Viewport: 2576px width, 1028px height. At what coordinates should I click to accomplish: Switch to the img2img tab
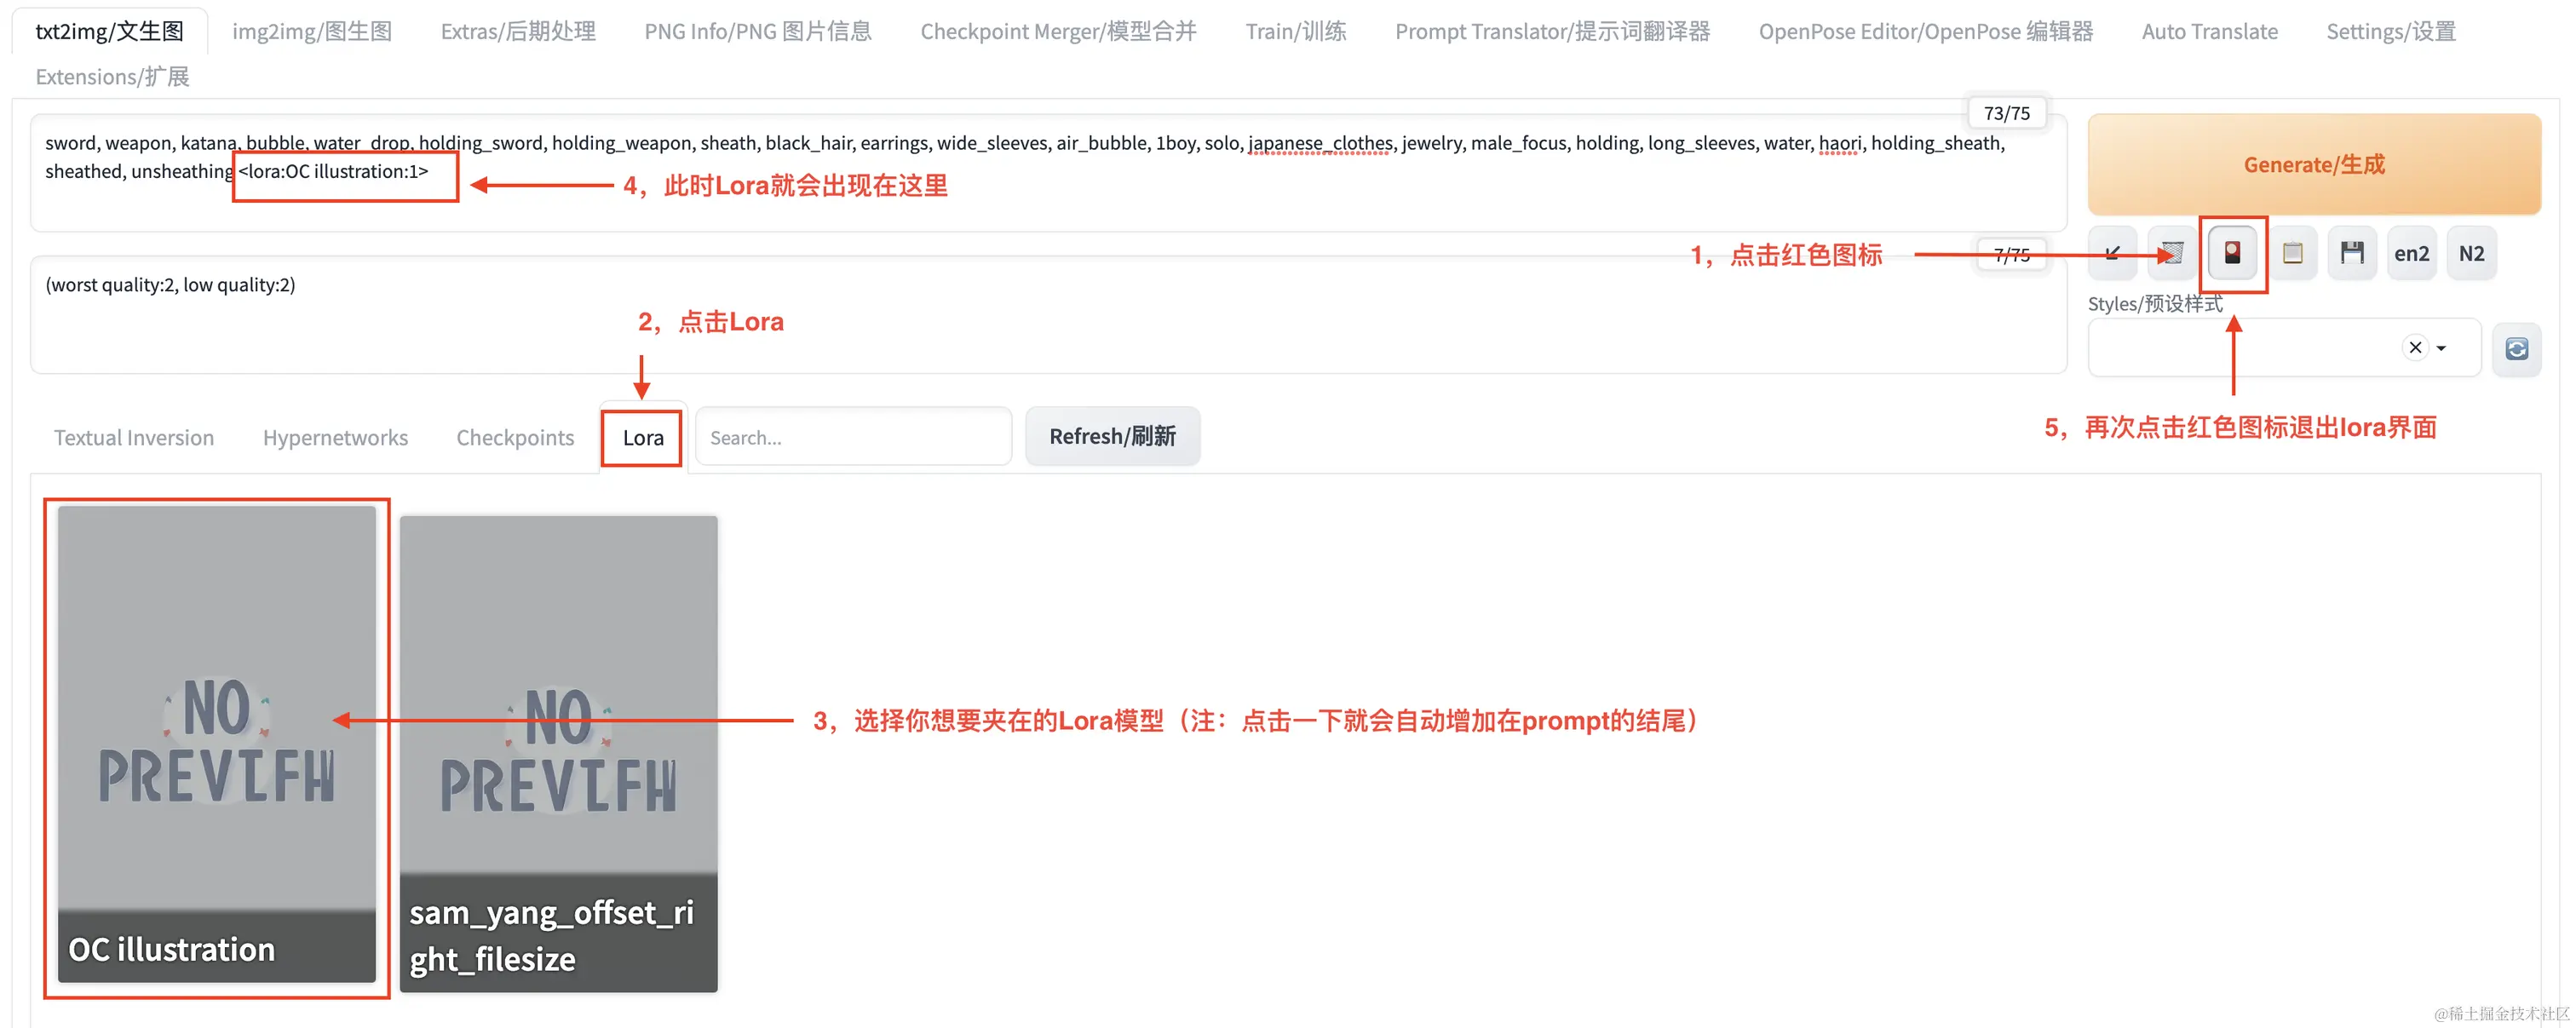pos(312,31)
